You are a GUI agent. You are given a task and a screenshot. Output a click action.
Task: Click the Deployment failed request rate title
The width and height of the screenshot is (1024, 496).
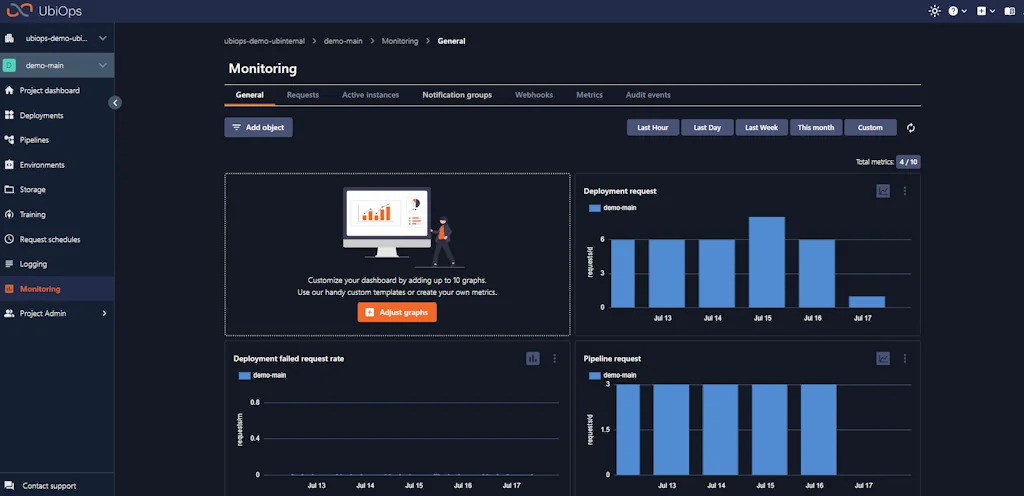coord(289,358)
